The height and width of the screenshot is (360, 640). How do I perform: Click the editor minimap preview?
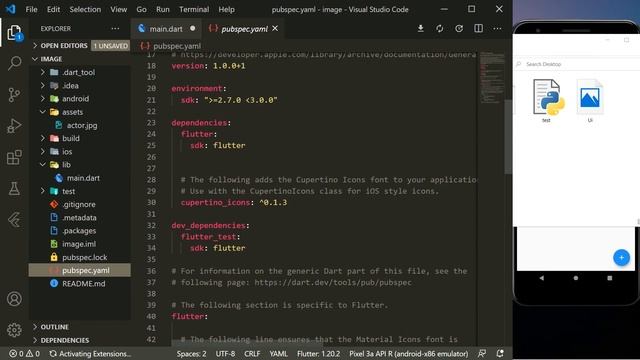(491, 78)
